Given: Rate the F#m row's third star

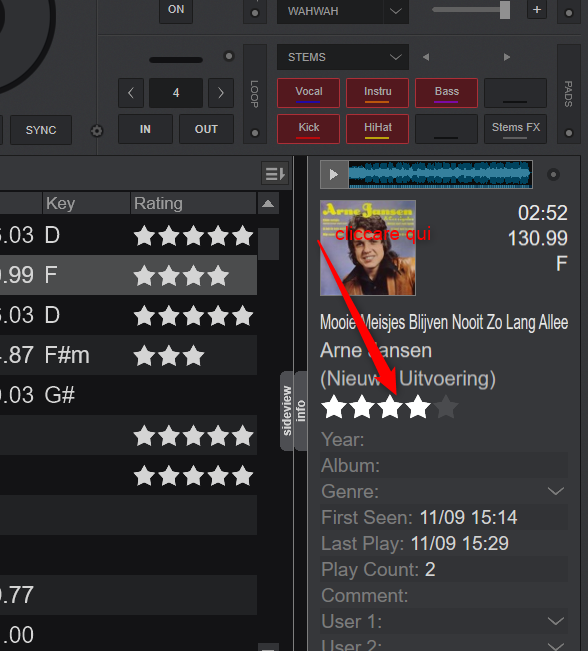Looking at the screenshot, I should [194, 356].
